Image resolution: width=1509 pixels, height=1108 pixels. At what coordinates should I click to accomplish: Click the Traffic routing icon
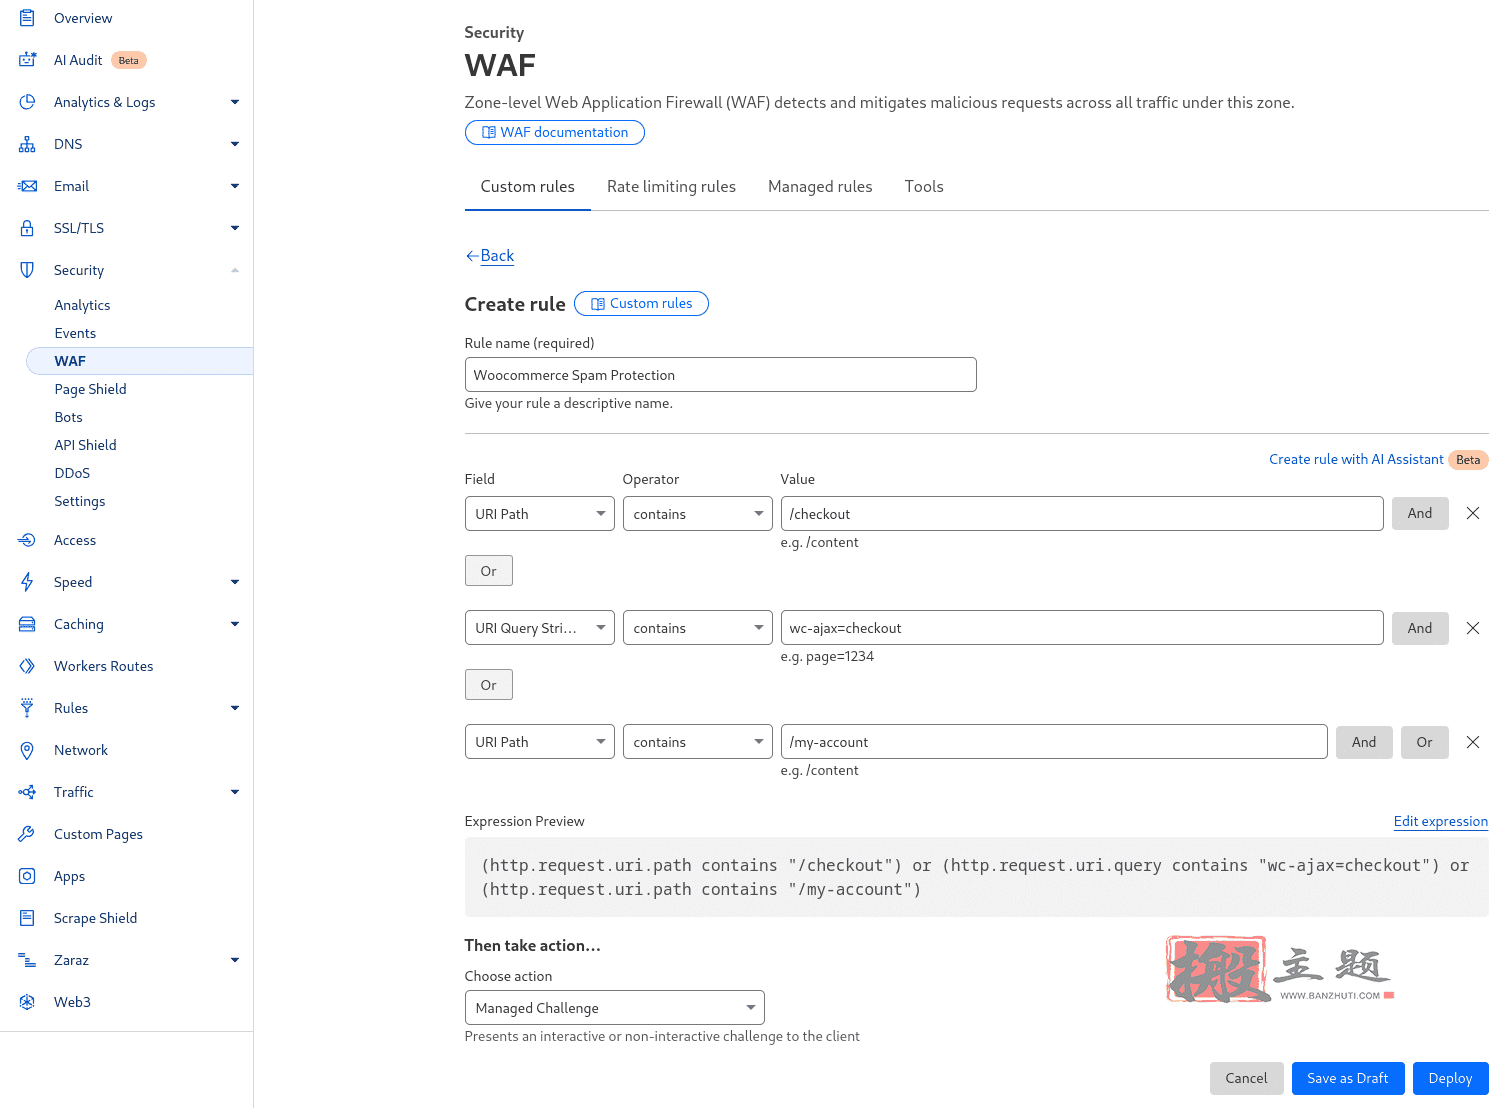pyautogui.click(x=27, y=792)
